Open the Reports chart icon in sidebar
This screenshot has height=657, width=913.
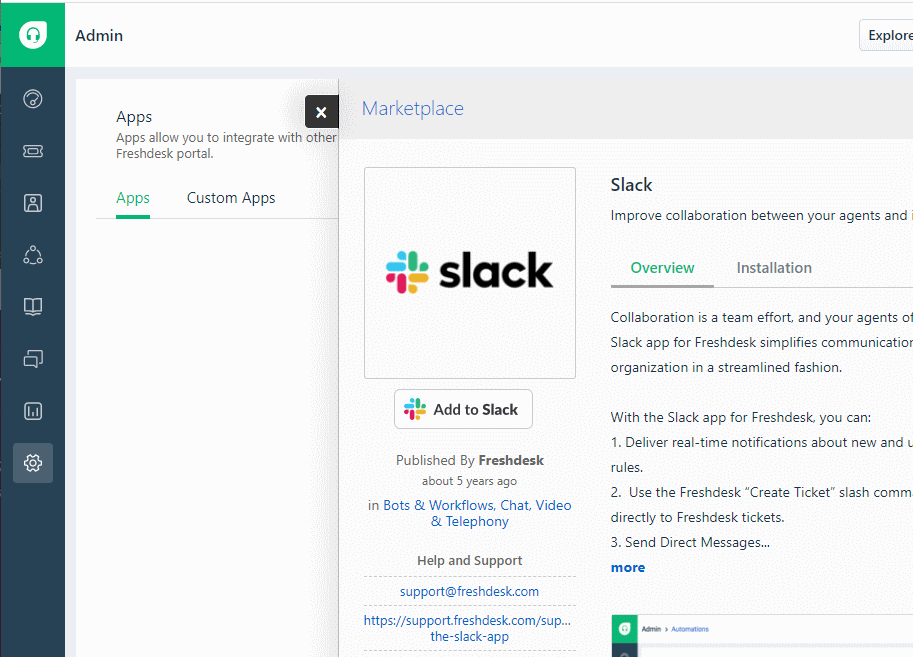click(33, 411)
